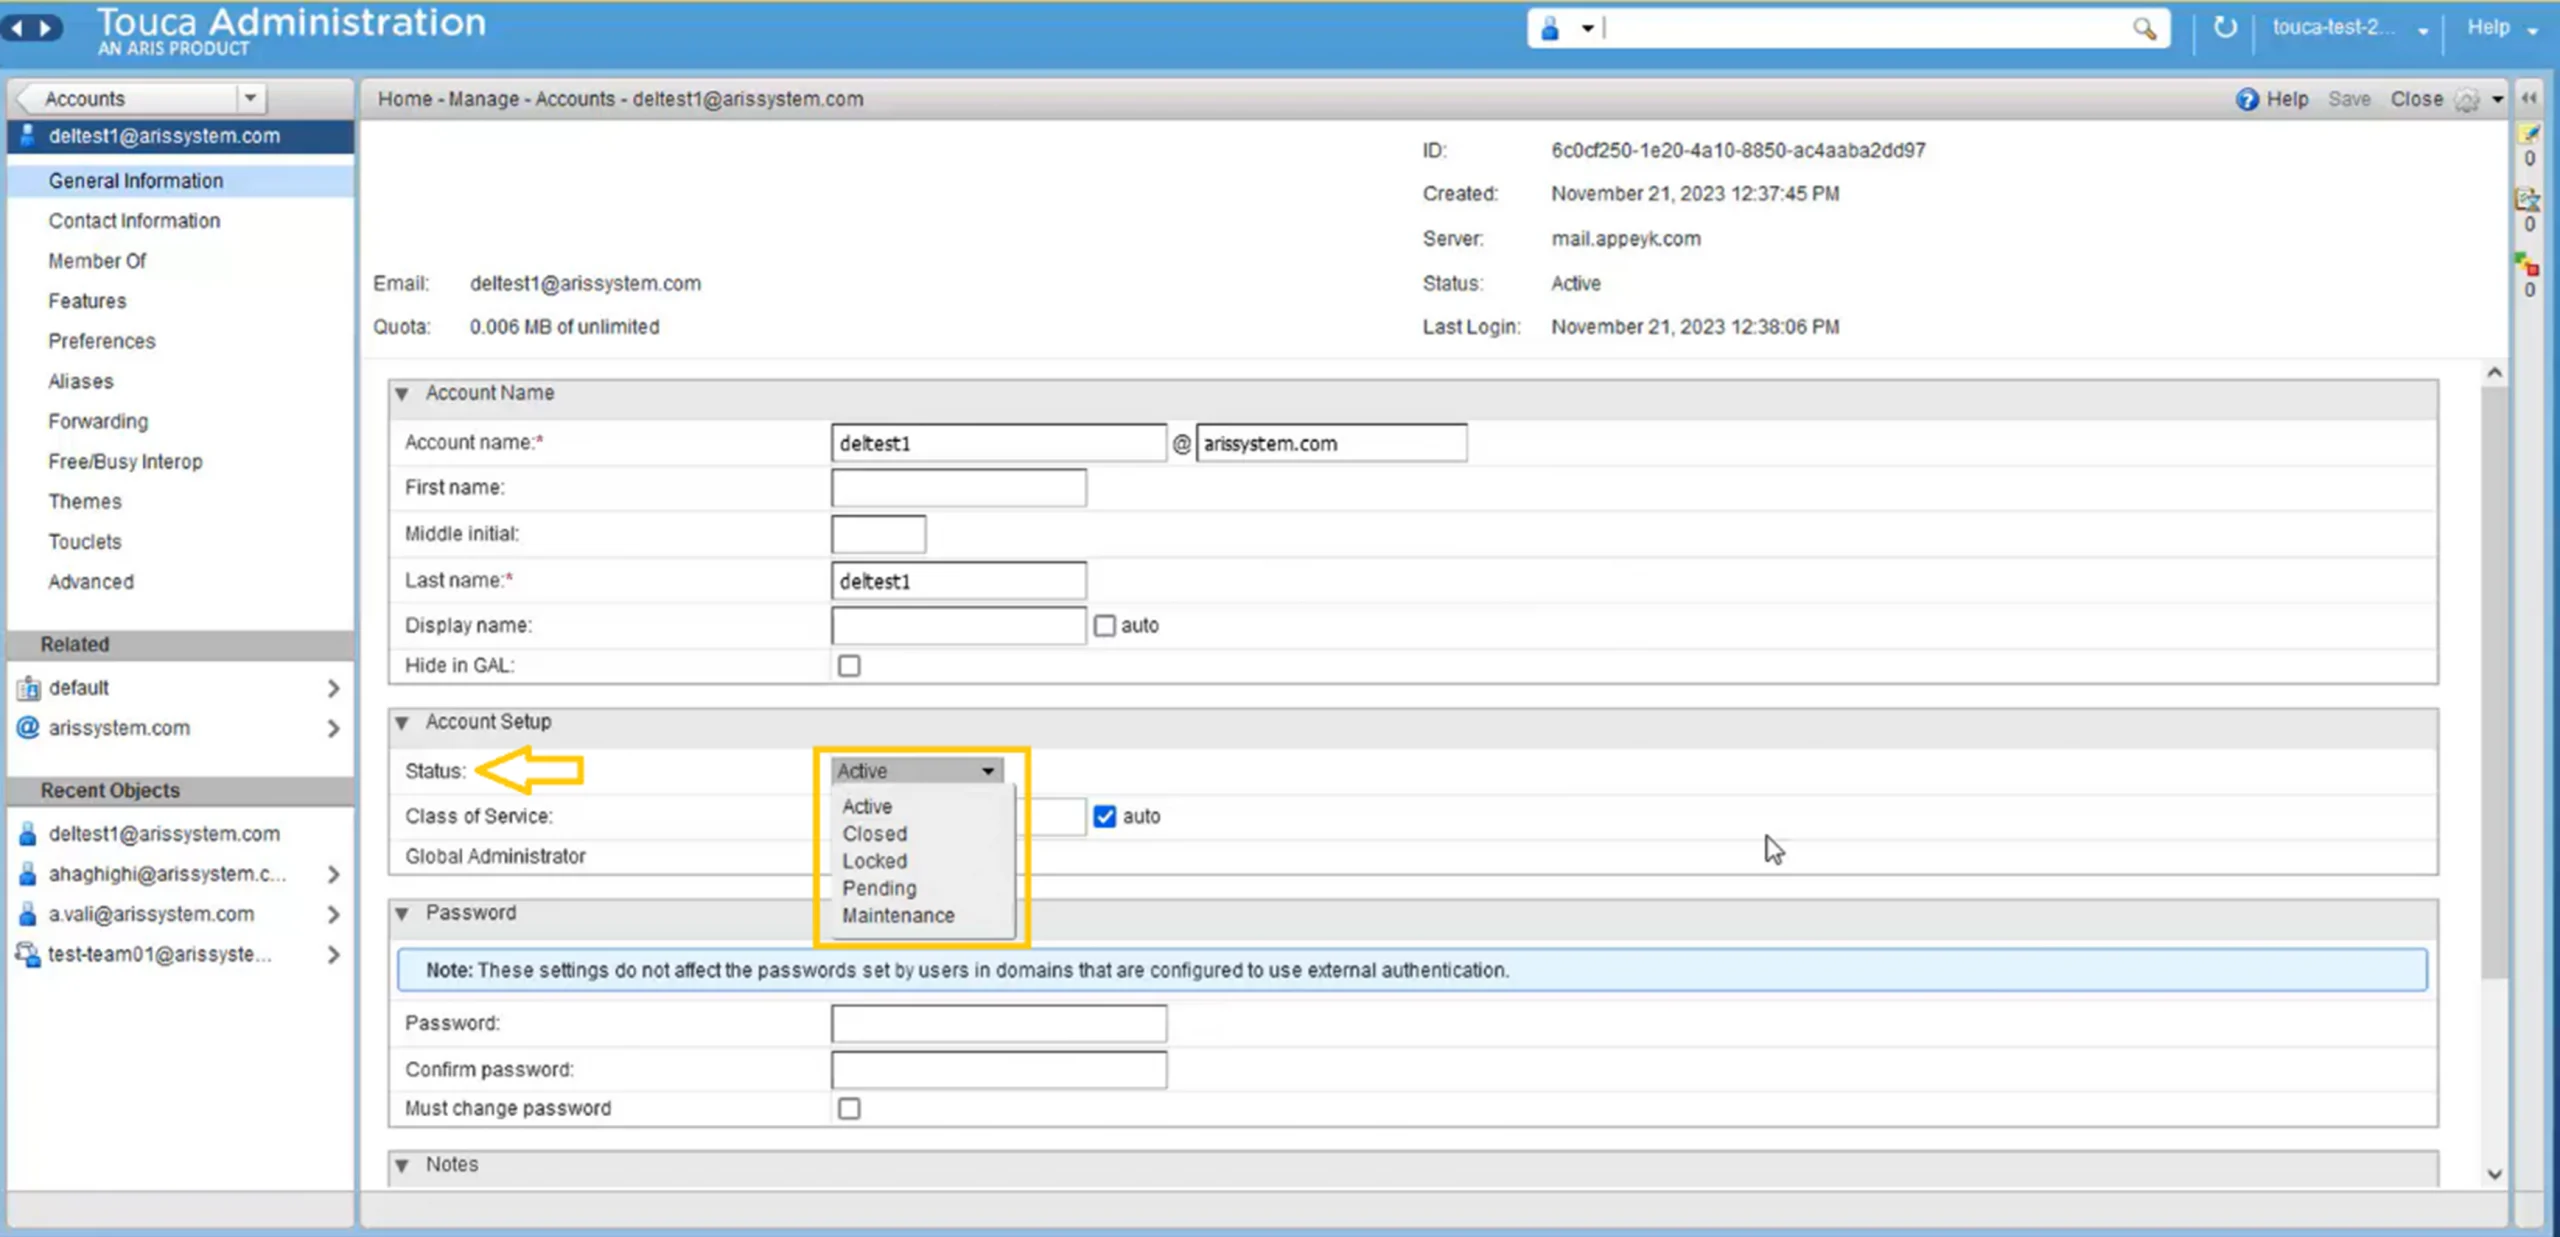Viewport: 2560px width, 1237px height.
Task: Click the Account name input field
Action: (x=998, y=442)
